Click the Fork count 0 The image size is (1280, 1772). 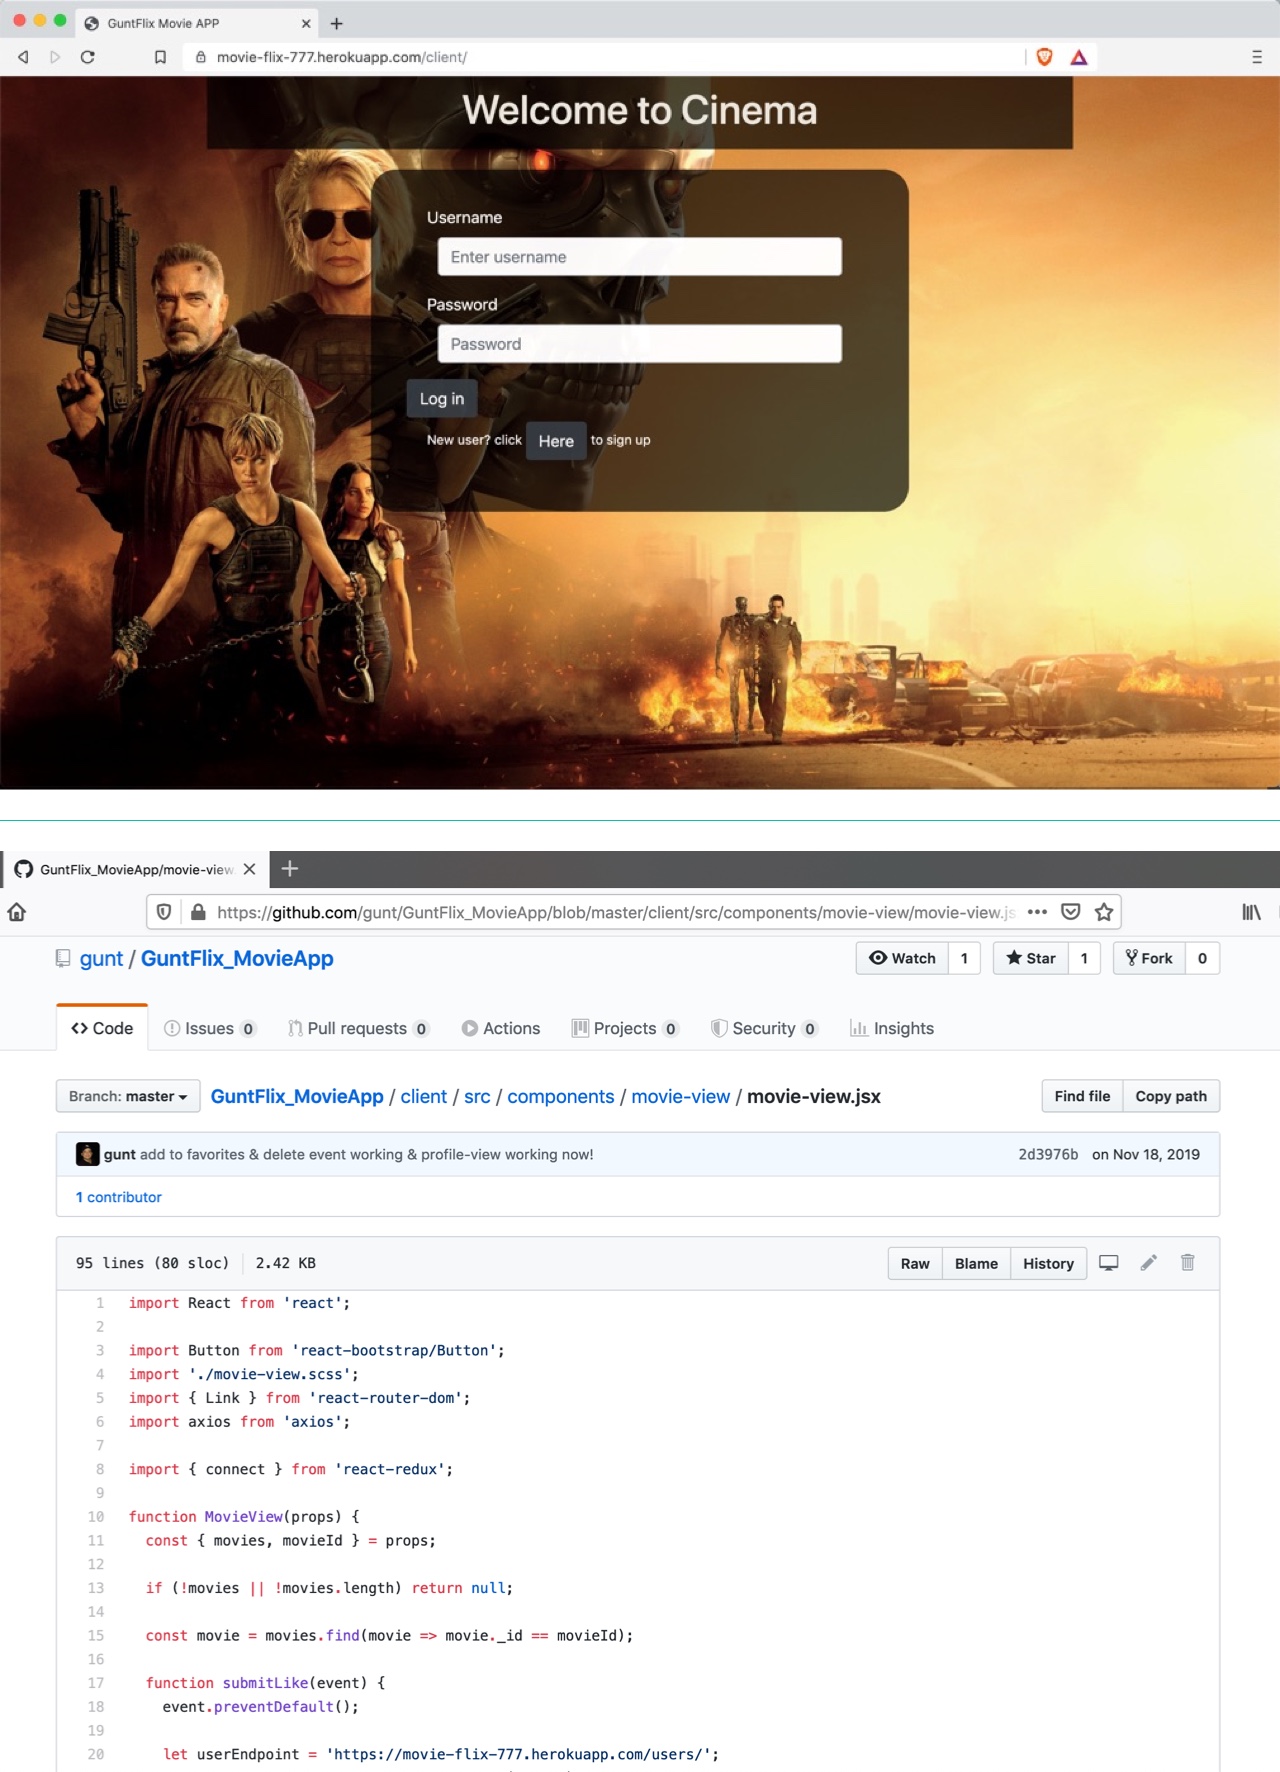point(1202,958)
